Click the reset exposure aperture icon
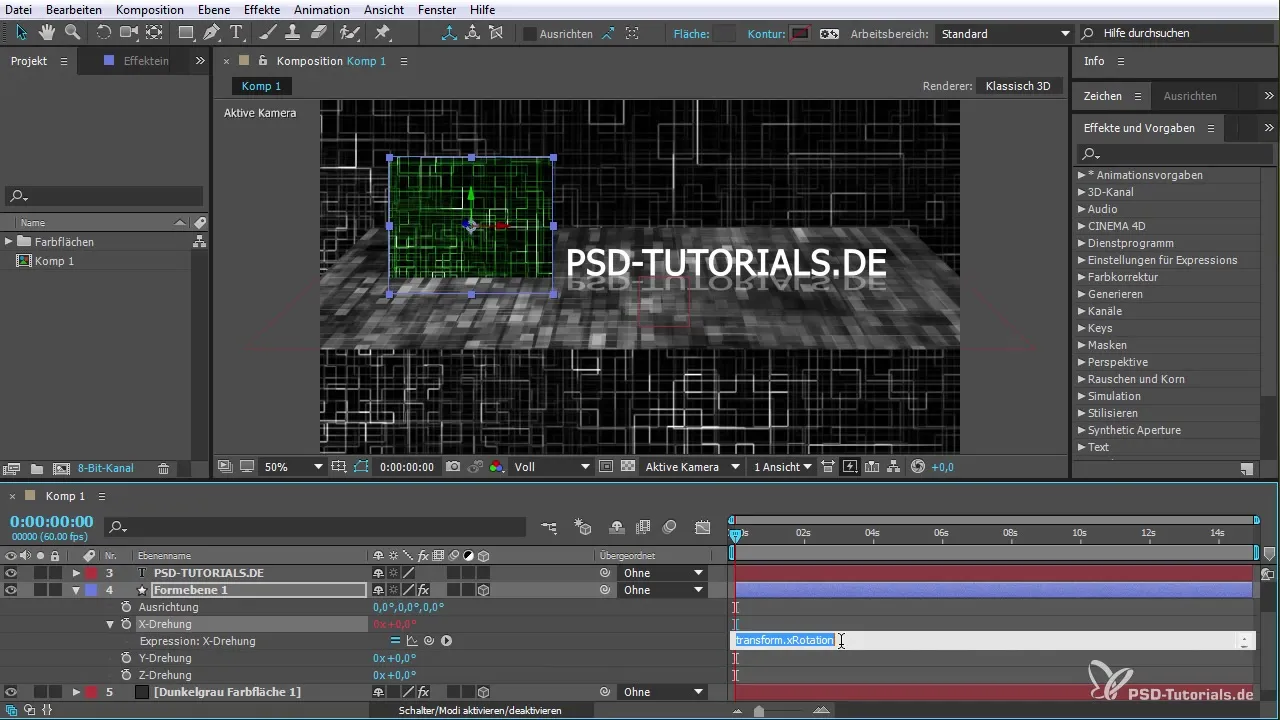The height and width of the screenshot is (720, 1280). point(918,467)
